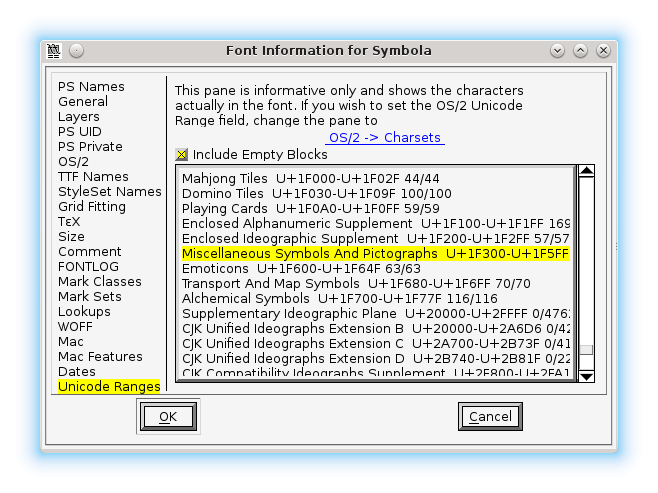Click the scrollbar thumb in ranges list
658x493 pixels.
586,350
